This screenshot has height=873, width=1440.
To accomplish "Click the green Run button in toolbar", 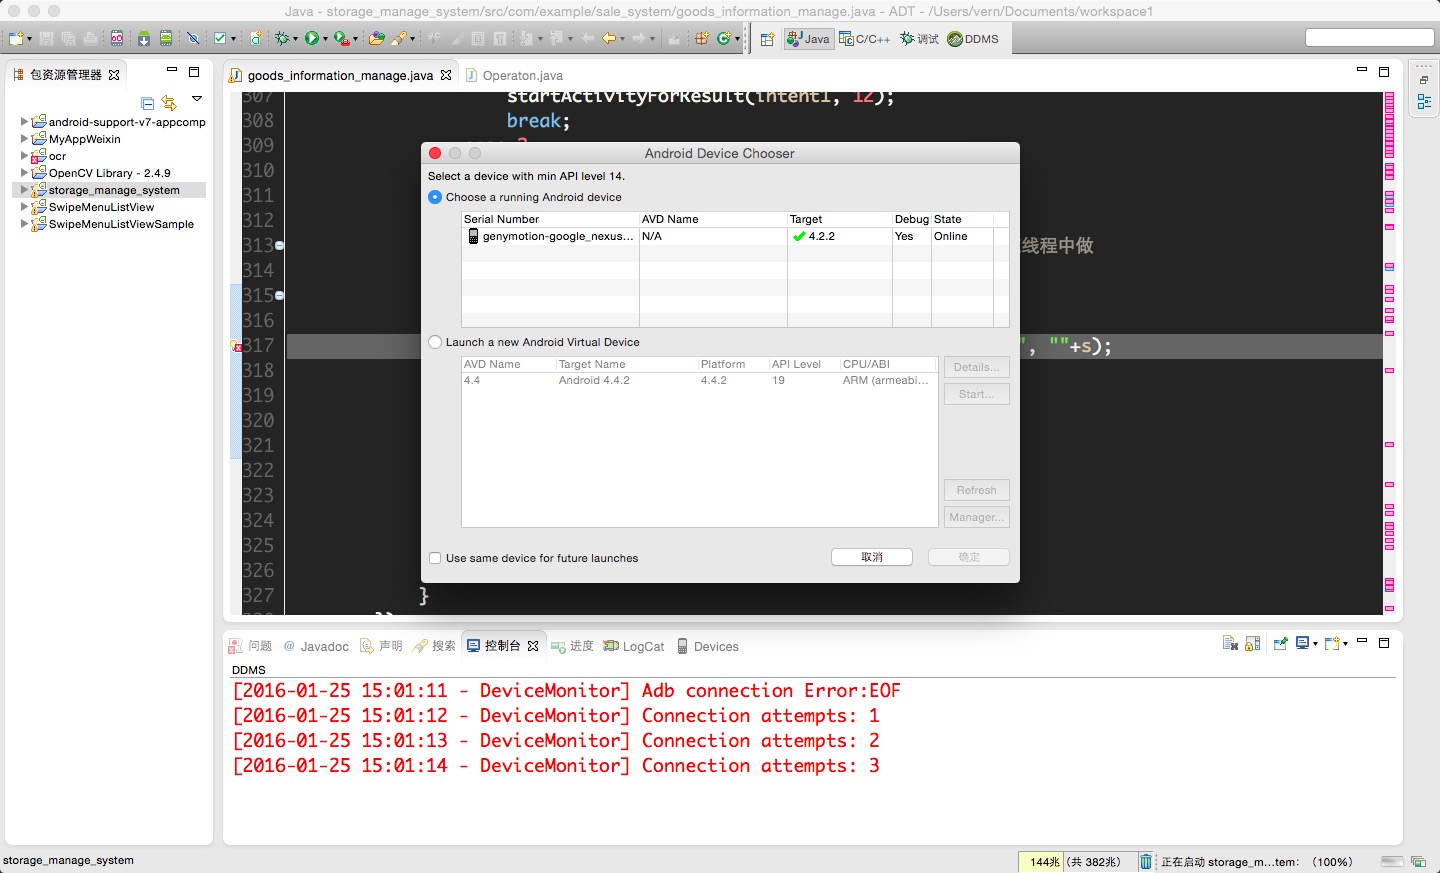I will coord(312,38).
